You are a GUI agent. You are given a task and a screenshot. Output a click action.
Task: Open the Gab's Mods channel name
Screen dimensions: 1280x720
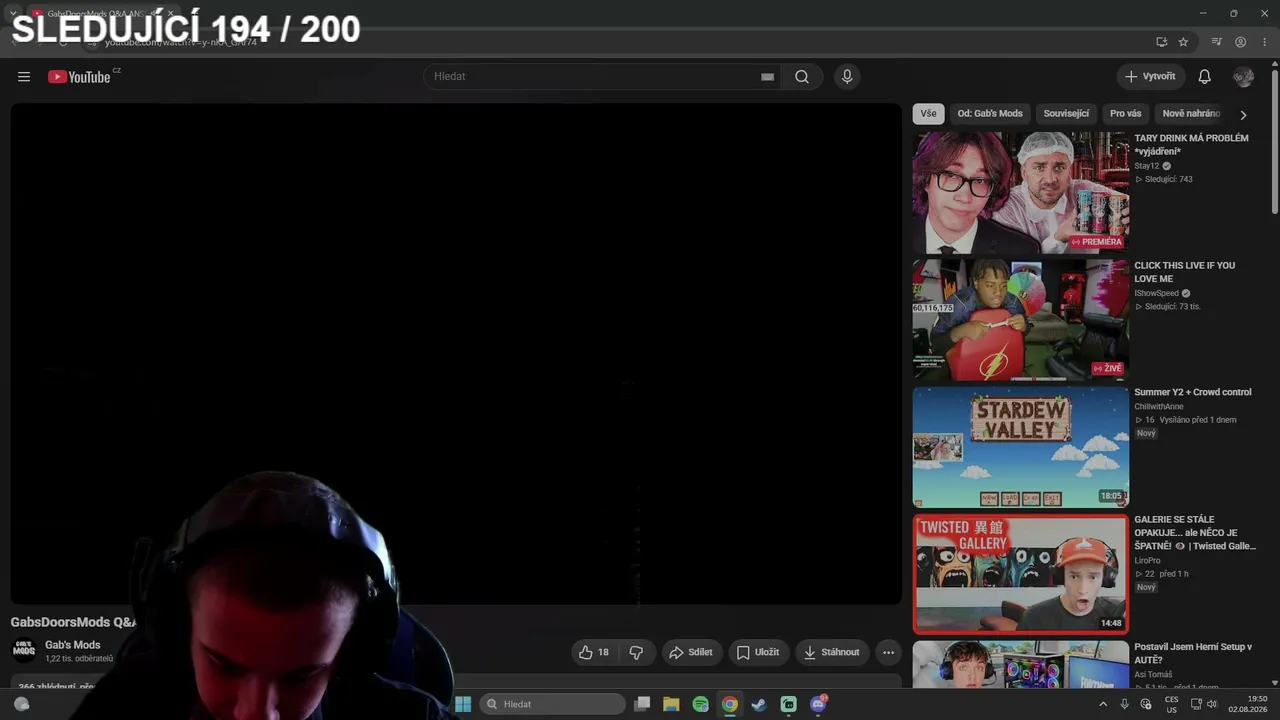tap(73, 645)
